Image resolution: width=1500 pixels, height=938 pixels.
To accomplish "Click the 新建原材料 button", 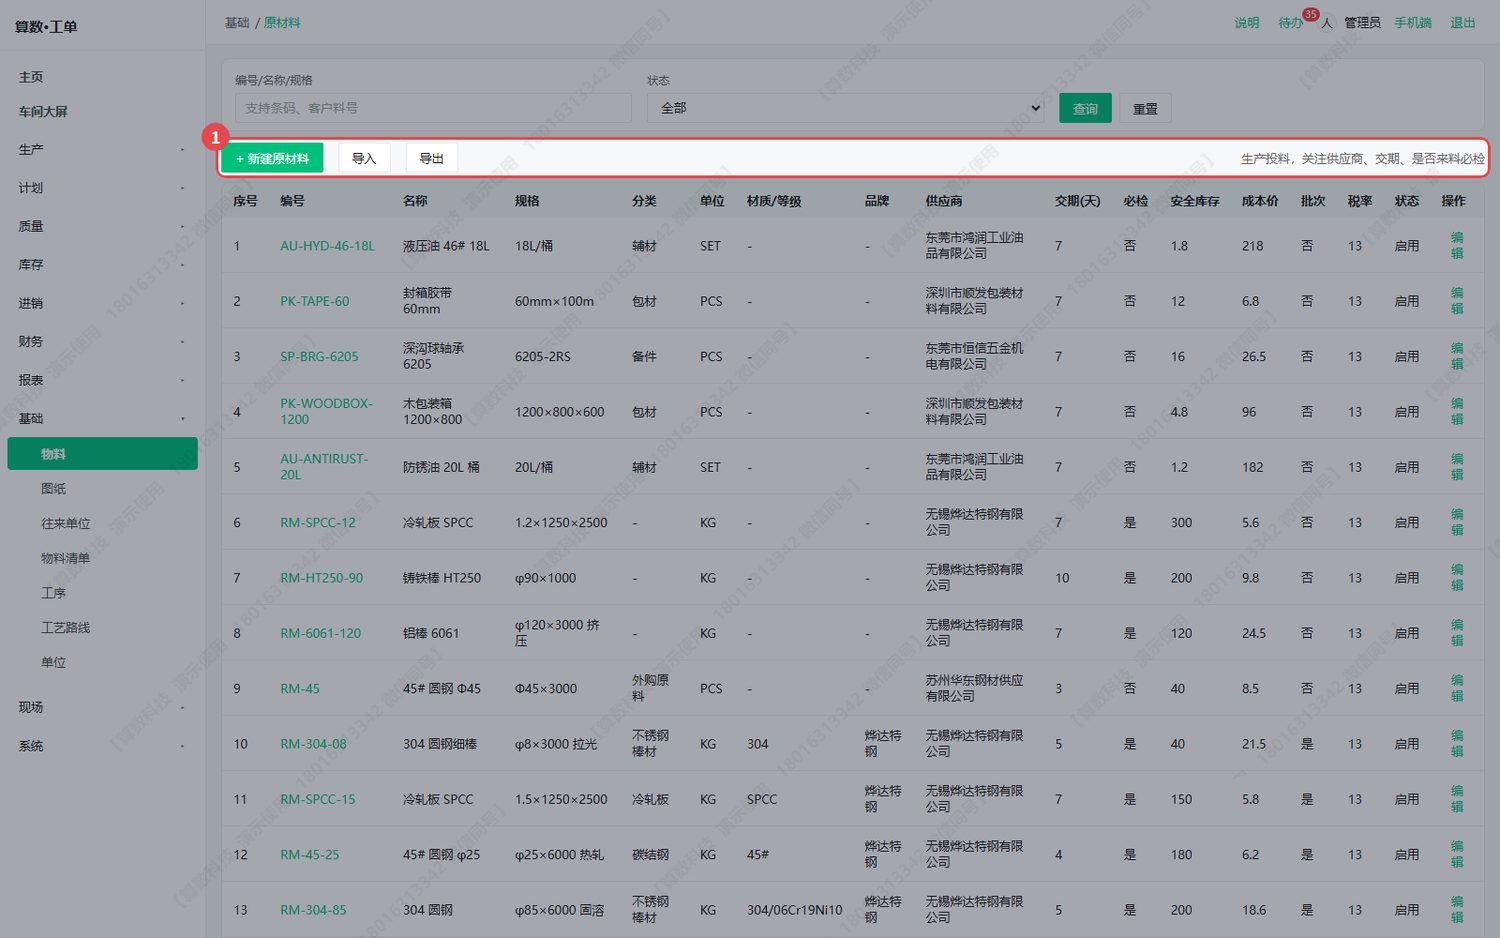I will pos(272,158).
